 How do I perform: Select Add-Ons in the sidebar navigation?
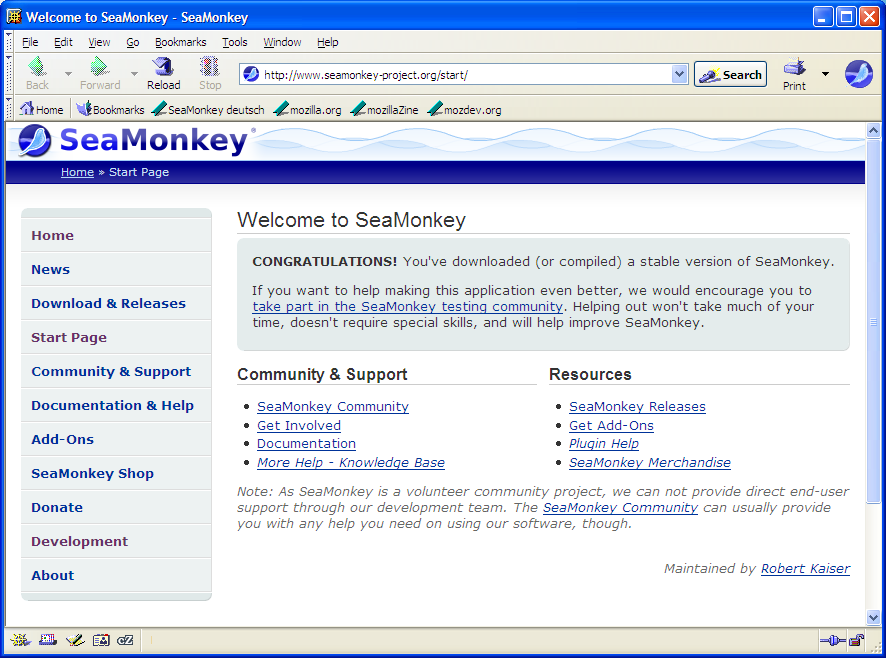62,440
